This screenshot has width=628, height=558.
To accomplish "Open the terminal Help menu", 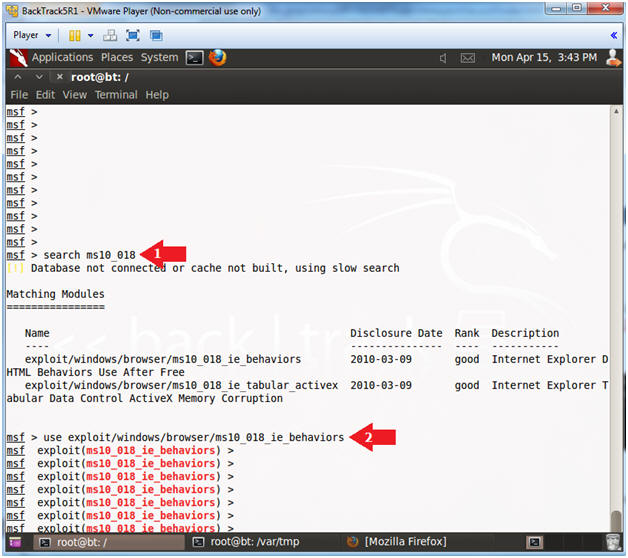I will pos(157,95).
